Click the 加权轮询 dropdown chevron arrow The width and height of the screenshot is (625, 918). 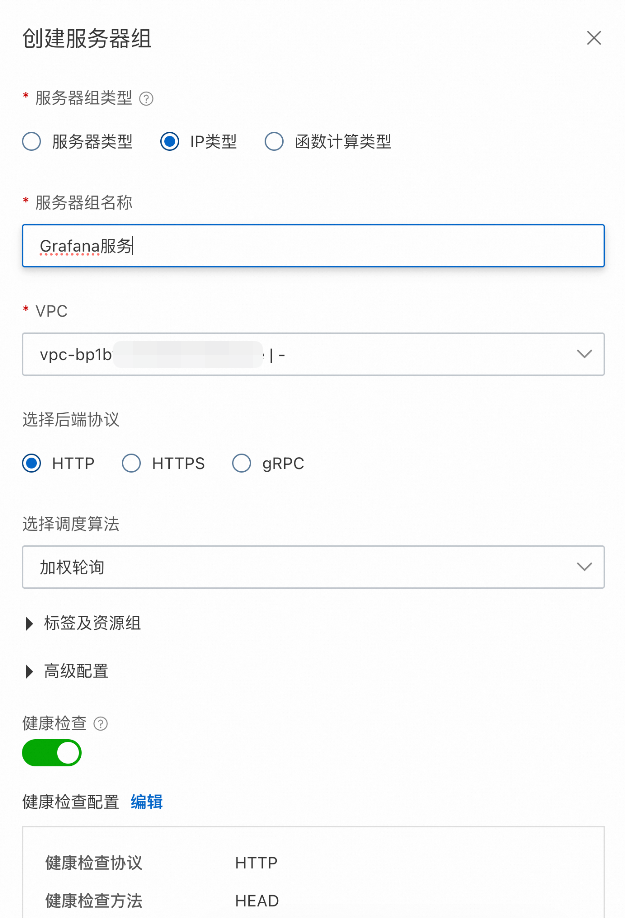584,567
